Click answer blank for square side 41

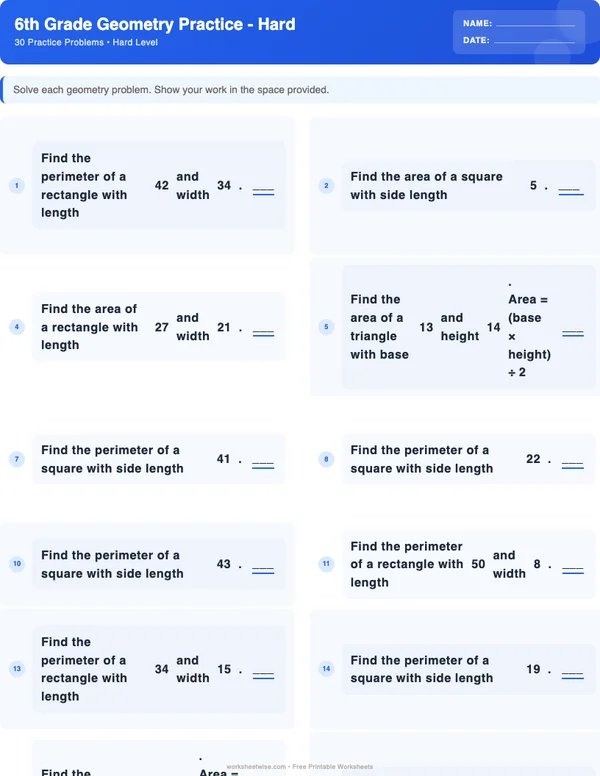point(263,464)
